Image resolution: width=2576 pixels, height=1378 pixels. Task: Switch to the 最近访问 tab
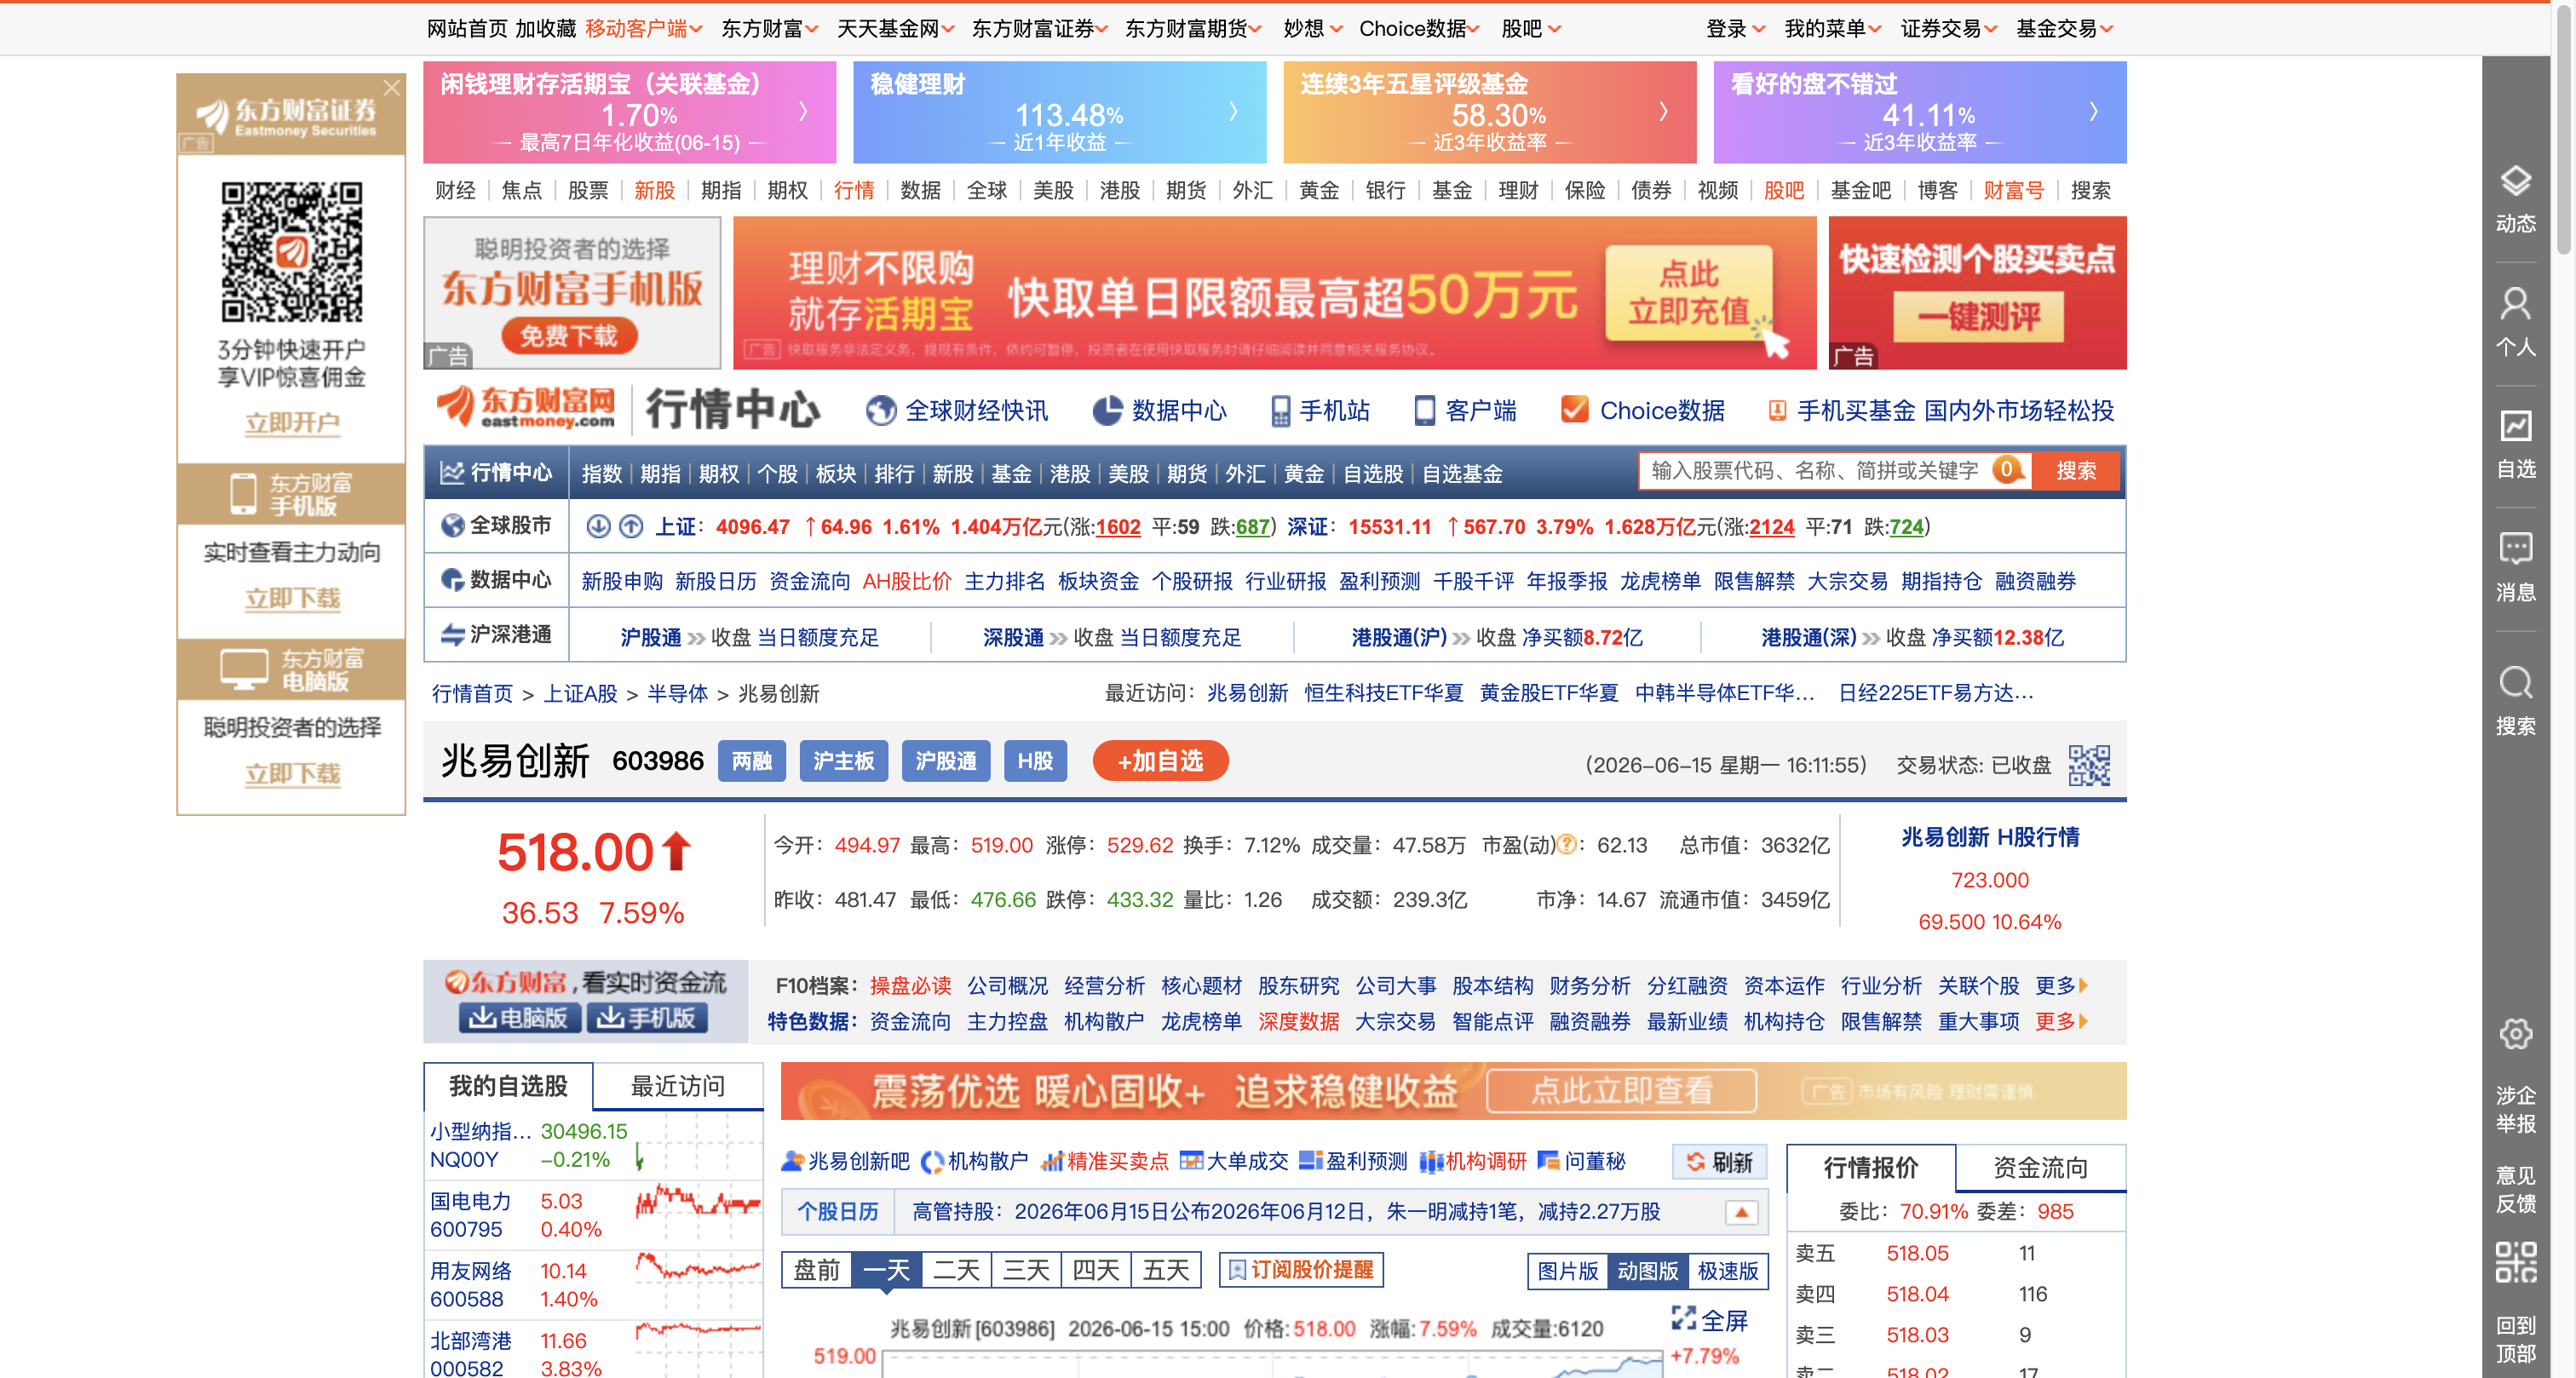[x=677, y=1086]
